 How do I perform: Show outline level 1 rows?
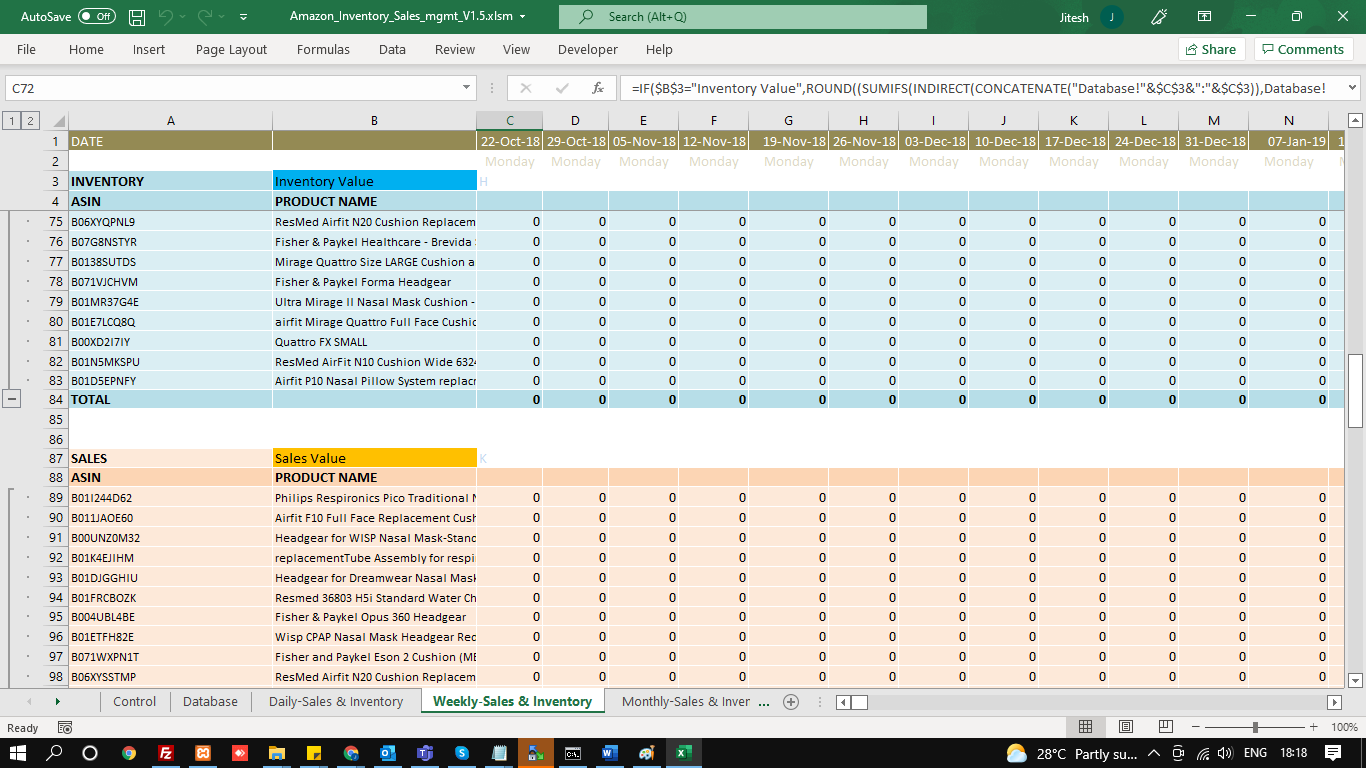click(x=12, y=121)
